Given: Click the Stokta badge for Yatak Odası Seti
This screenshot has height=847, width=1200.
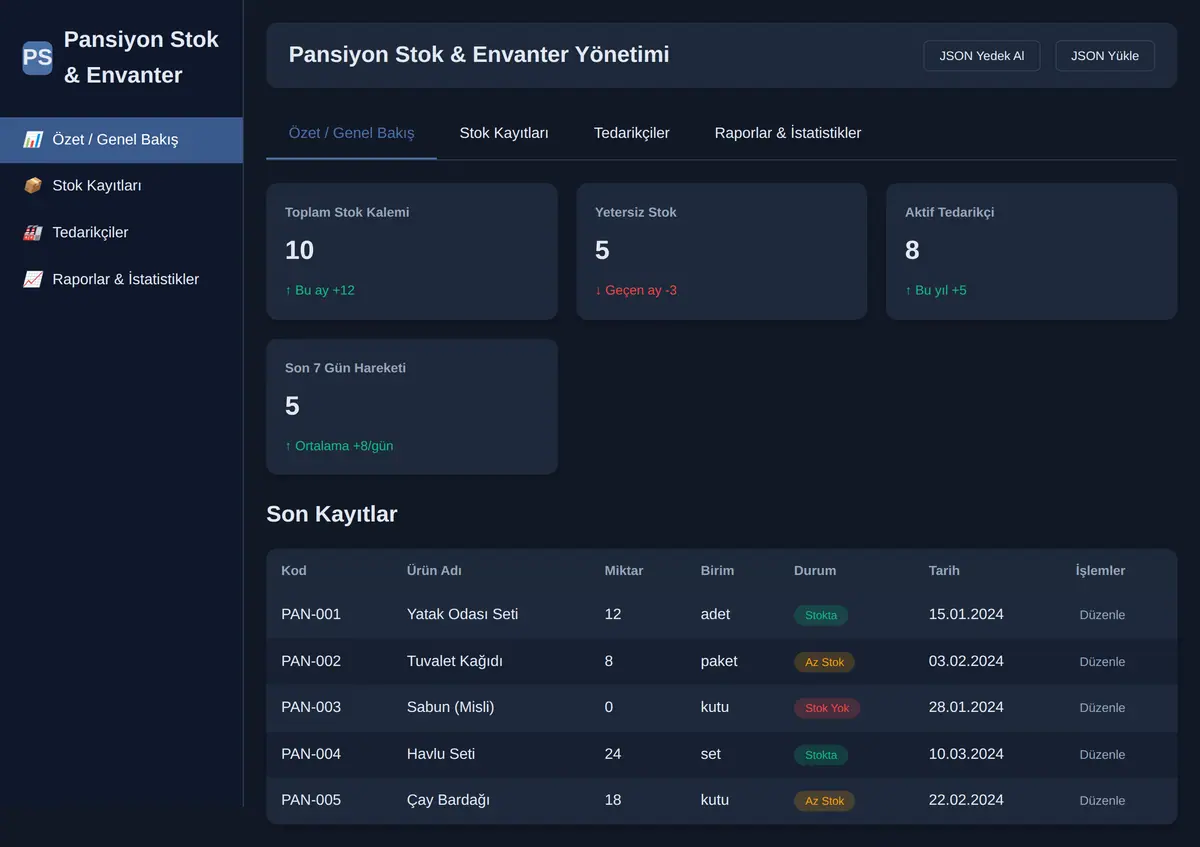Looking at the screenshot, I should (821, 615).
